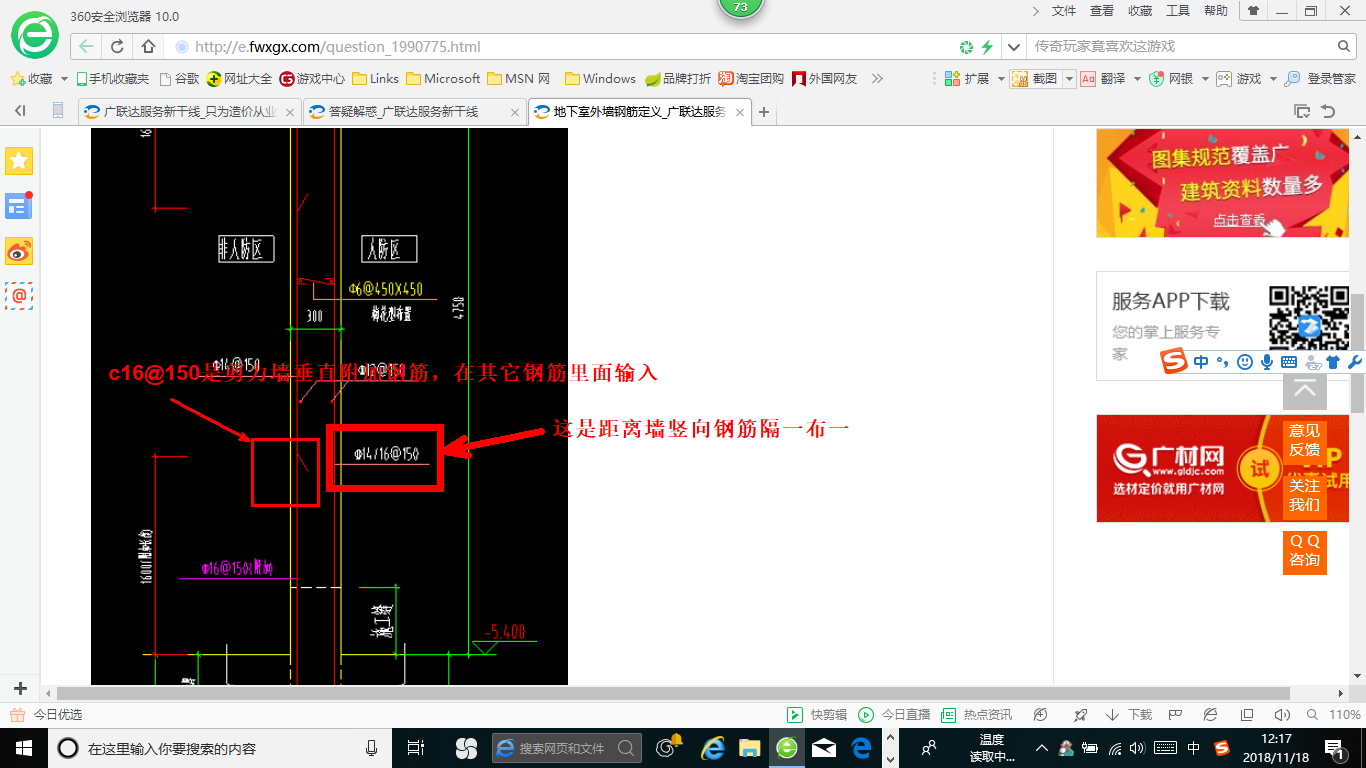Click the 广材网 advertisement banner
Viewport: 1366px width, 768px height.
[1223, 469]
